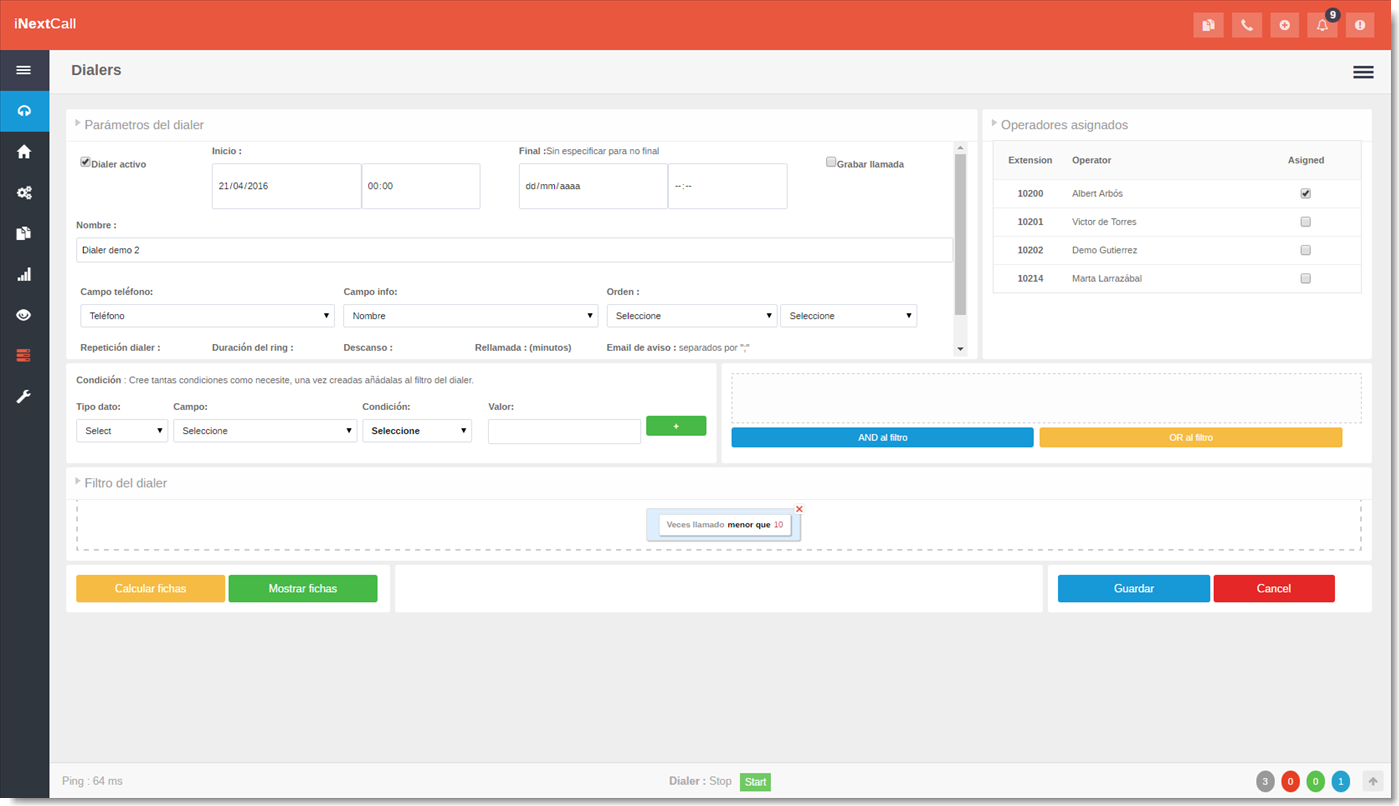Open the hamburger menu next to Dialers title
Viewport: 1399px width, 806px height.
click(1362, 72)
